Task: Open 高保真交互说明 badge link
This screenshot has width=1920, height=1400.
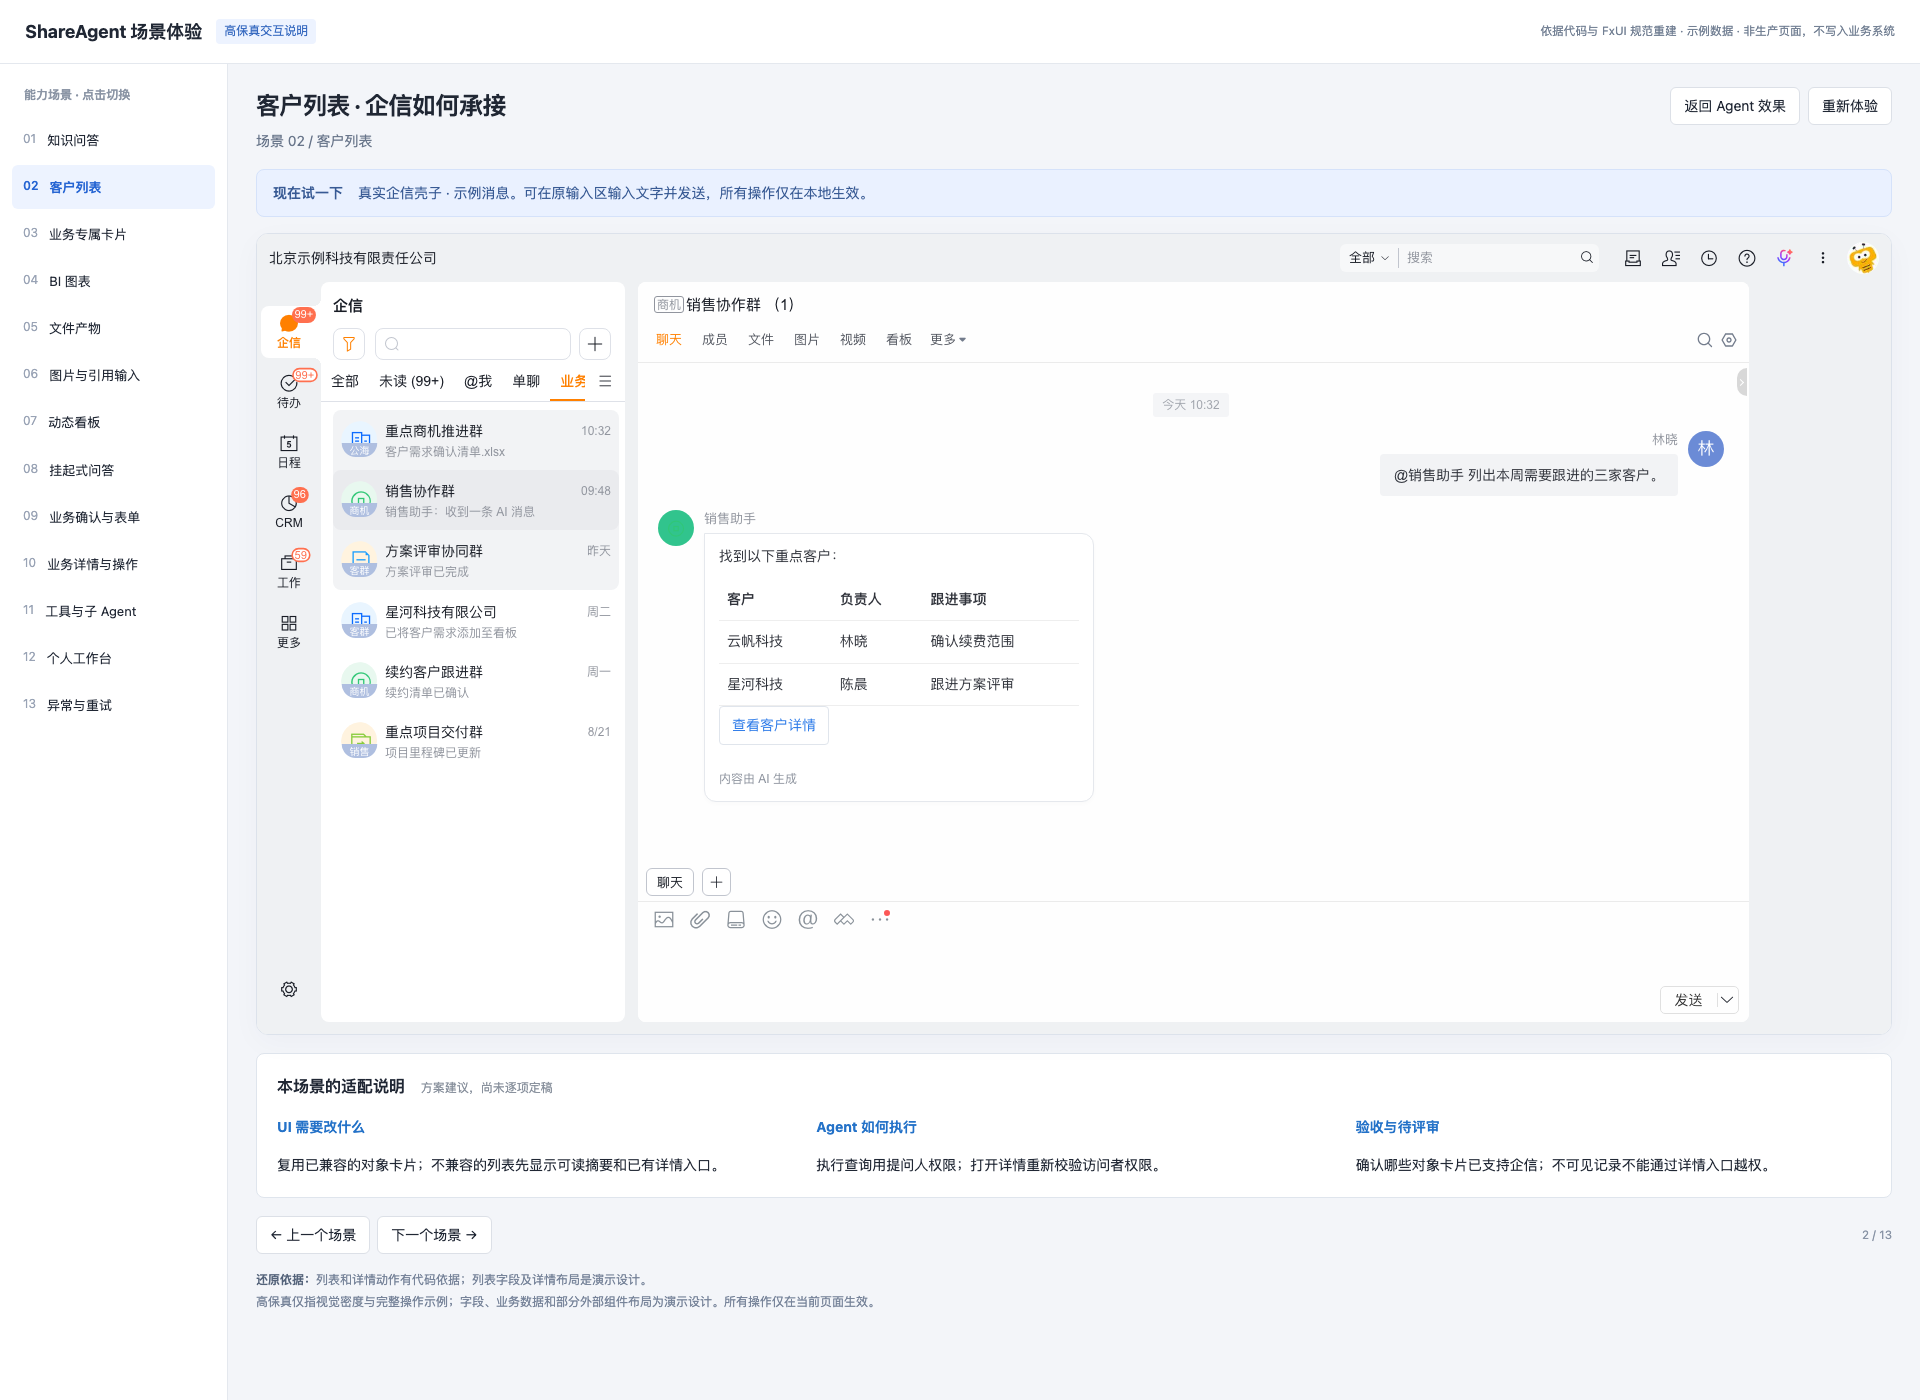Action: pos(266,31)
